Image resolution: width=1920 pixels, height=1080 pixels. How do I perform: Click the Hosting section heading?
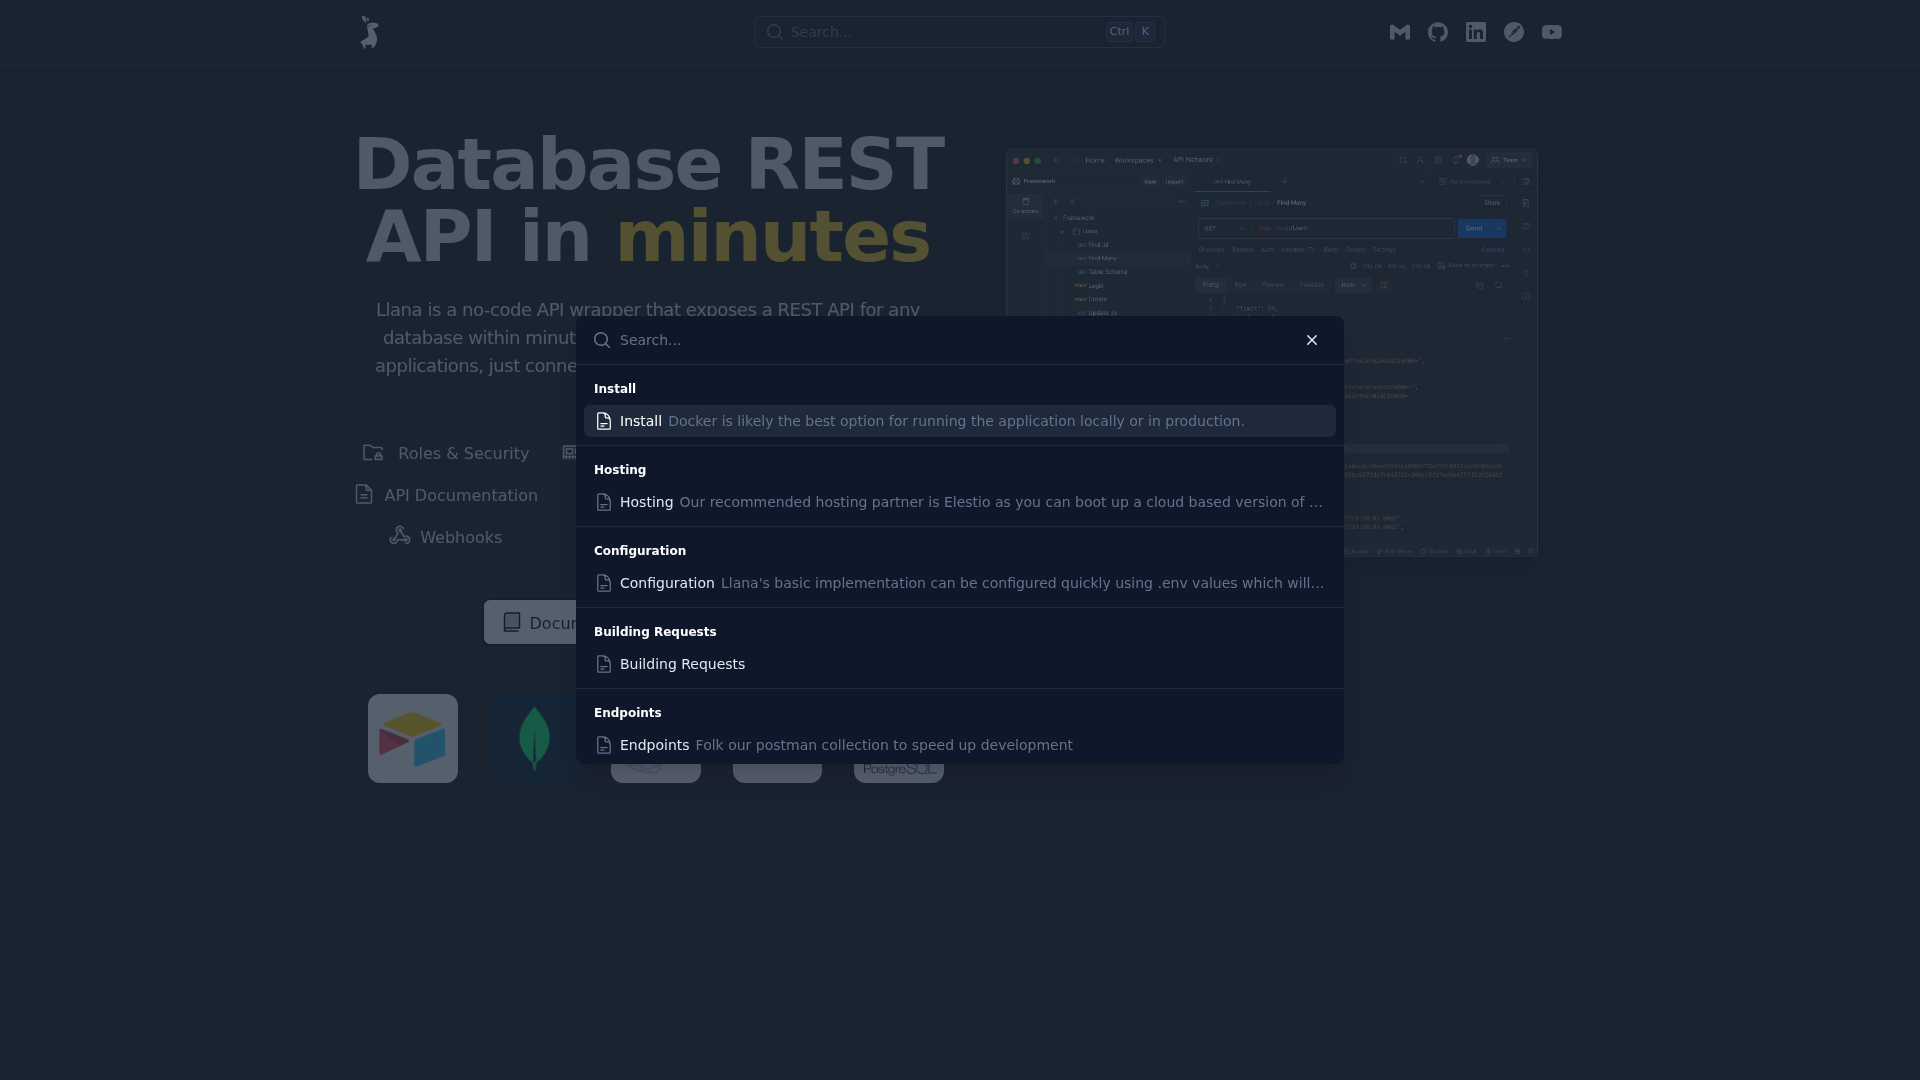[x=620, y=470]
